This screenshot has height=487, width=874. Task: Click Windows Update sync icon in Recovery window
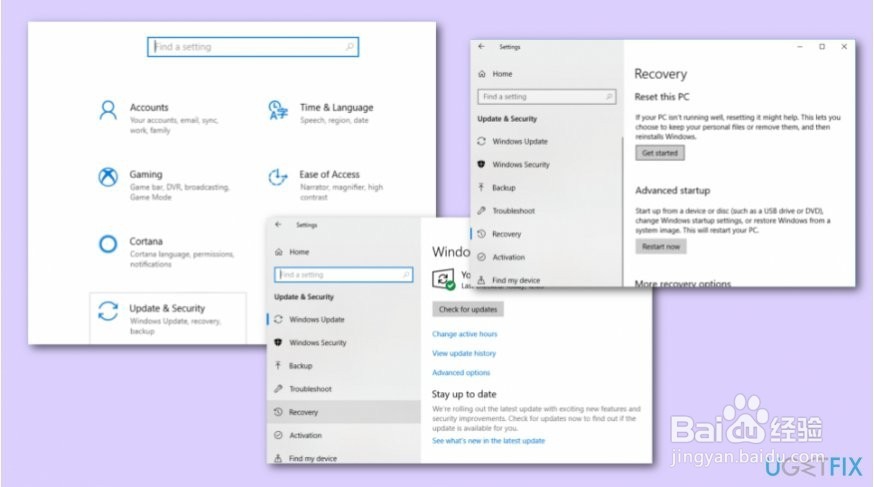click(x=482, y=141)
